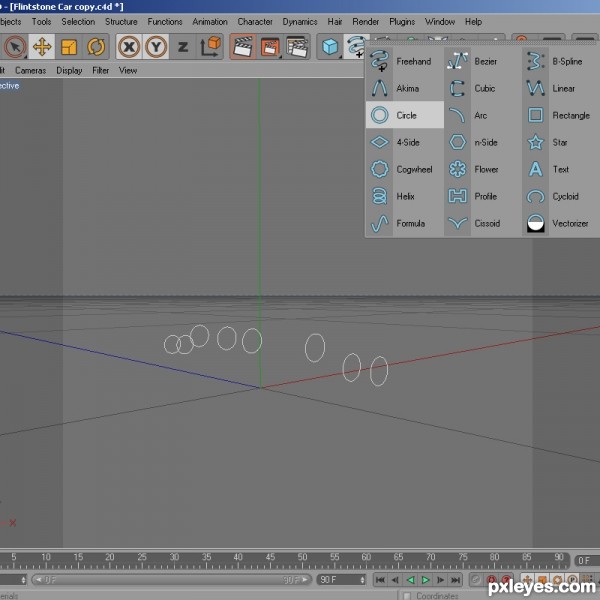600x600 pixels.
Task: Step forward one frame
Action: pyautogui.click(x=440, y=580)
